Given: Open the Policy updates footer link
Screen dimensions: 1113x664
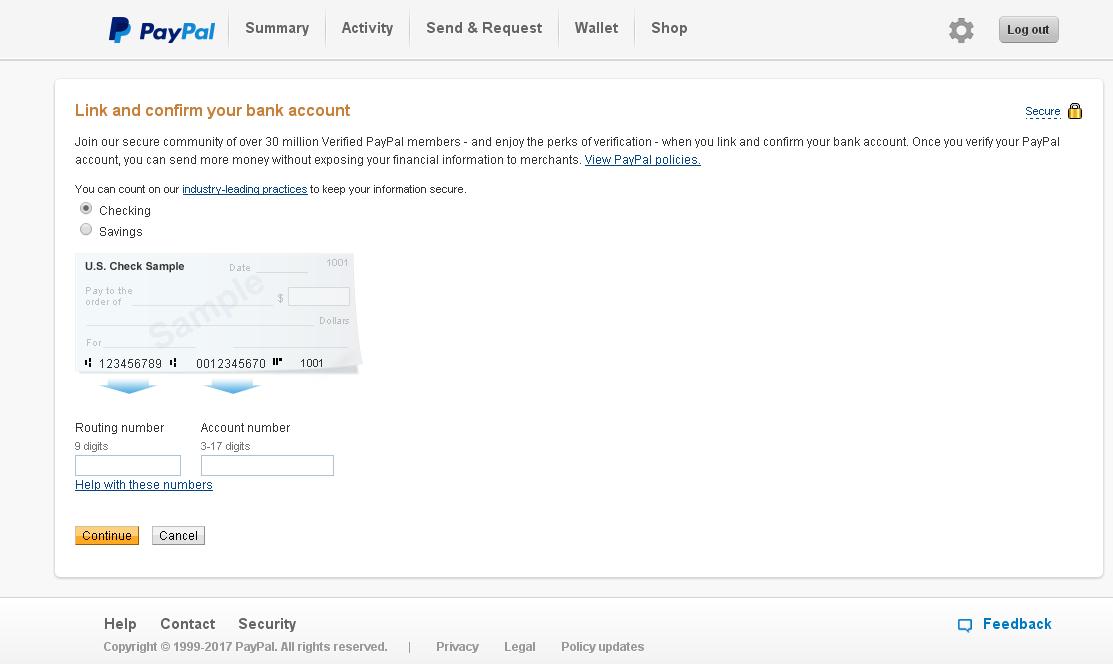Looking at the screenshot, I should tap(603, 647).
